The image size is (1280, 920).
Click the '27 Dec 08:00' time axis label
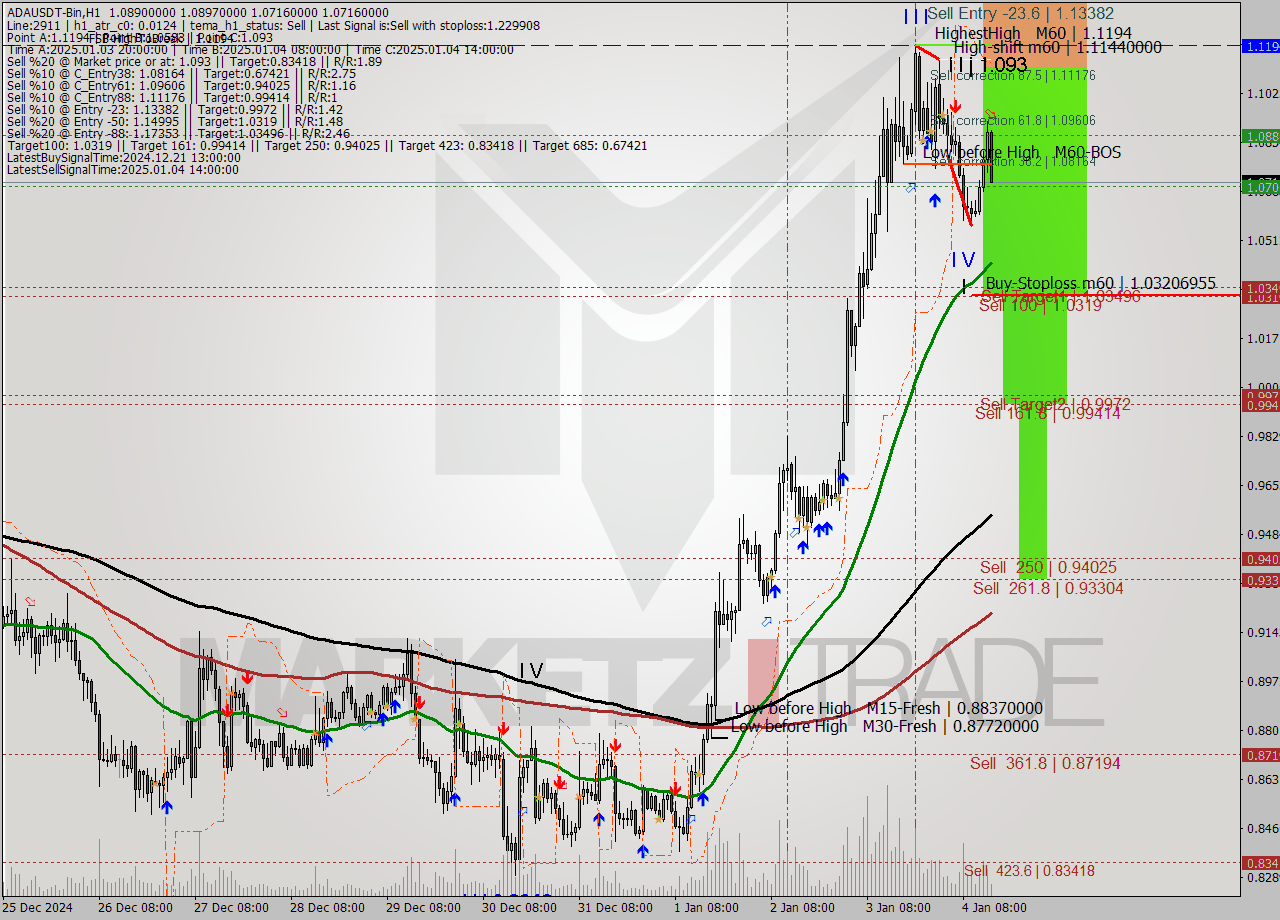[x=231, y=908]
